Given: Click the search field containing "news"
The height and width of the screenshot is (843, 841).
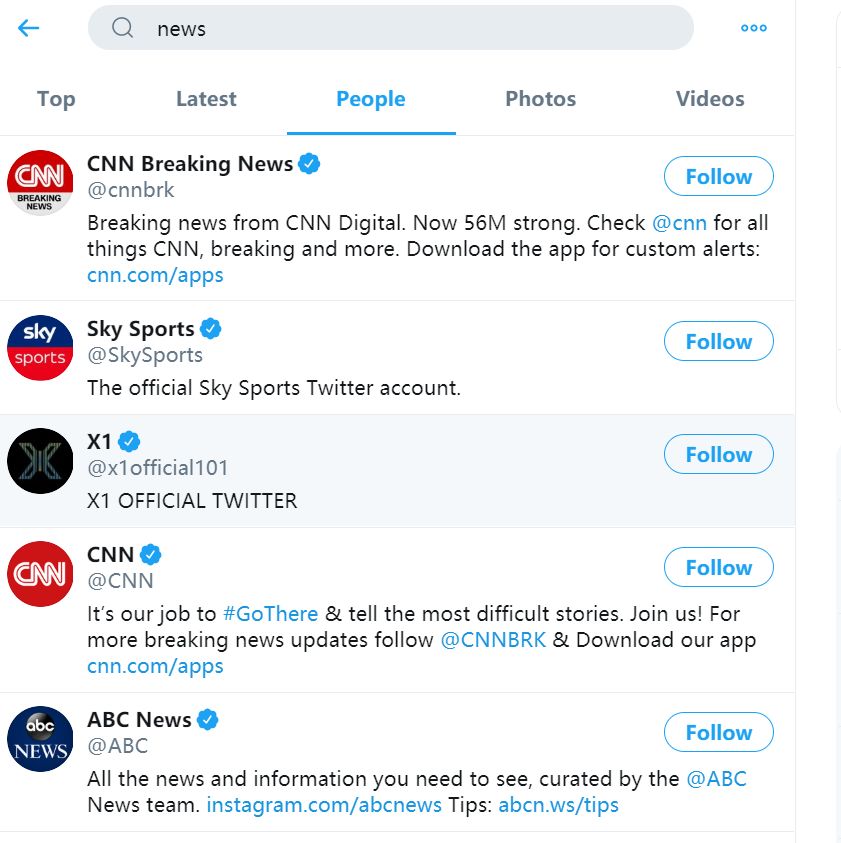Looking at the screenshot, I should click(400, 28).
